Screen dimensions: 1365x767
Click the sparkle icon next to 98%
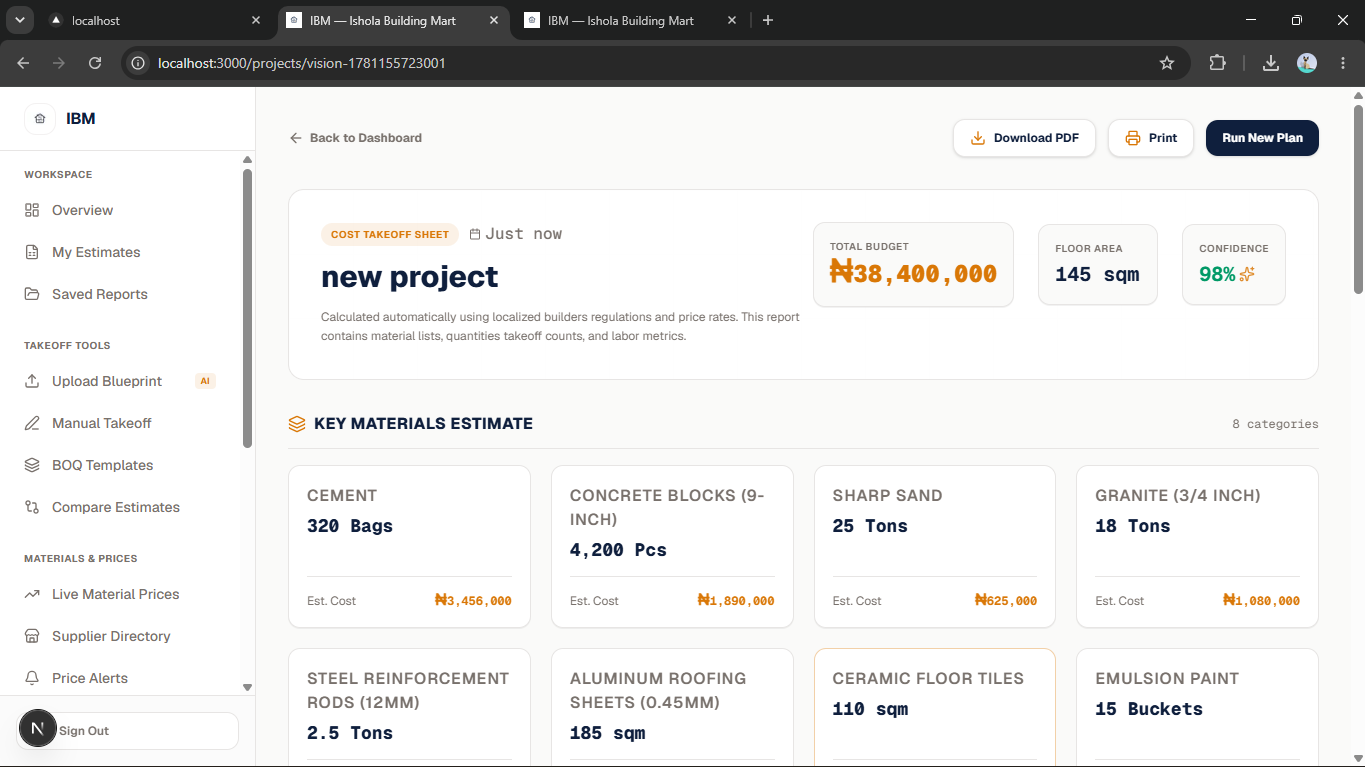coord(1247,274)
